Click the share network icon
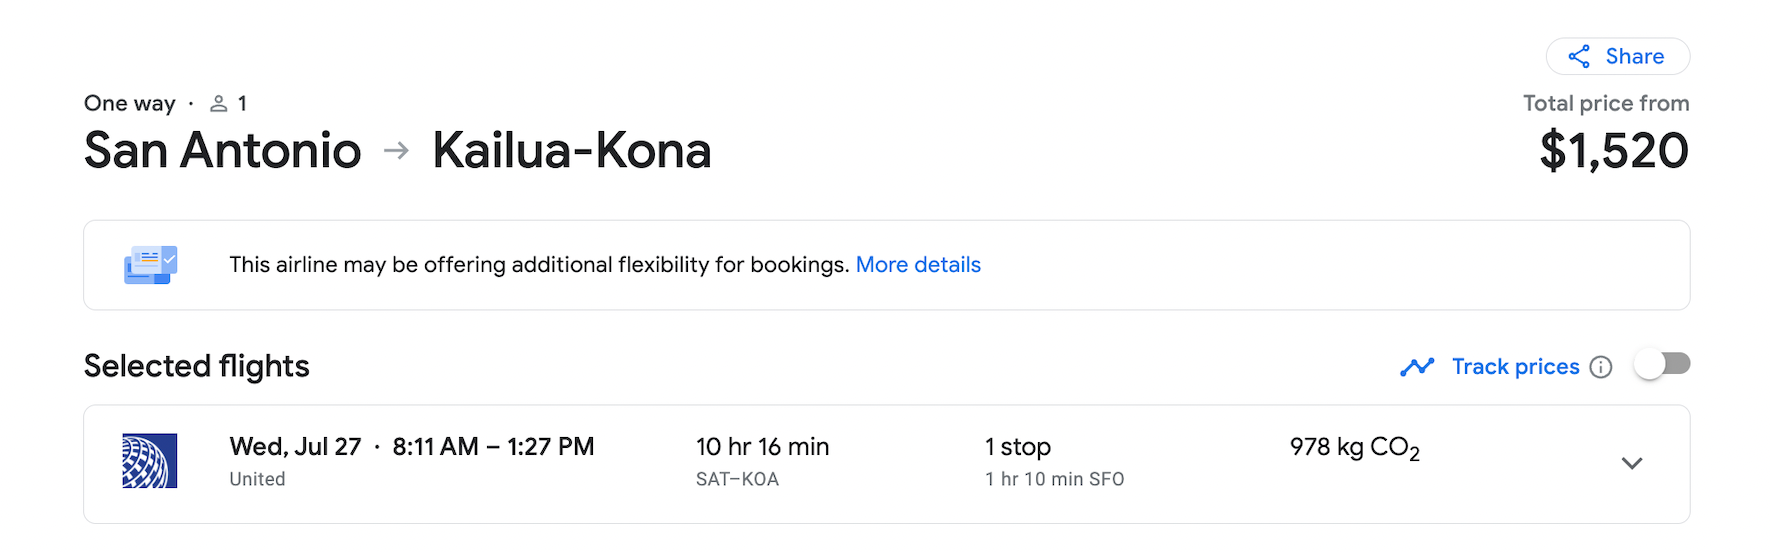The height and width of the screenshot is (552, 1770). (1579, 56)
